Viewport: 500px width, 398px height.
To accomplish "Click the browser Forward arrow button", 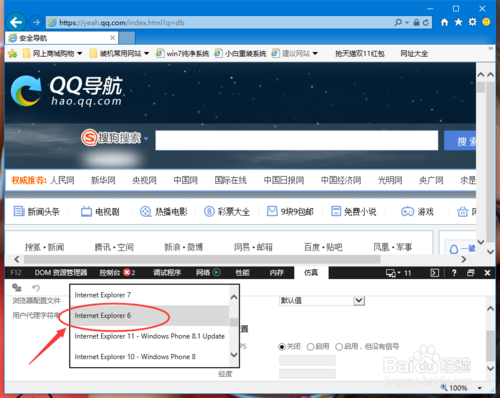I will pos(36,23).
